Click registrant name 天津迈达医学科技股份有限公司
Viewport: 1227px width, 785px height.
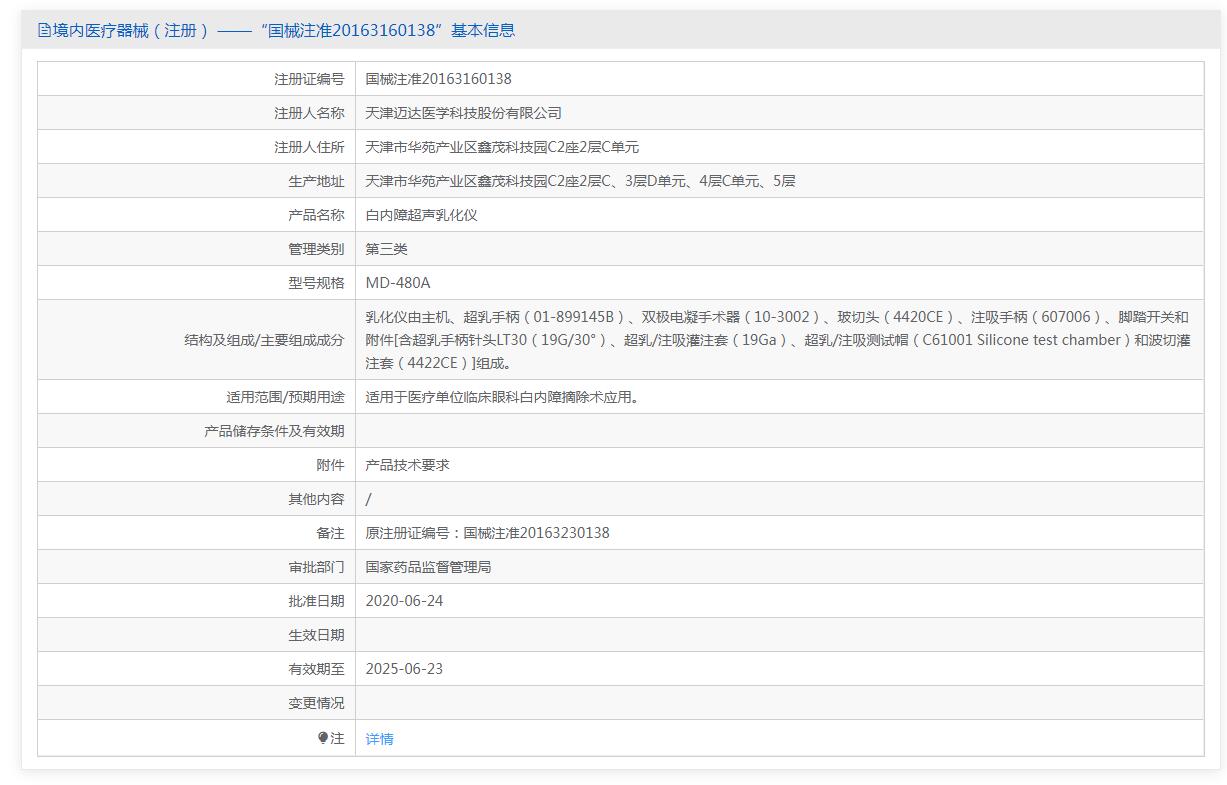coord(463,113)
